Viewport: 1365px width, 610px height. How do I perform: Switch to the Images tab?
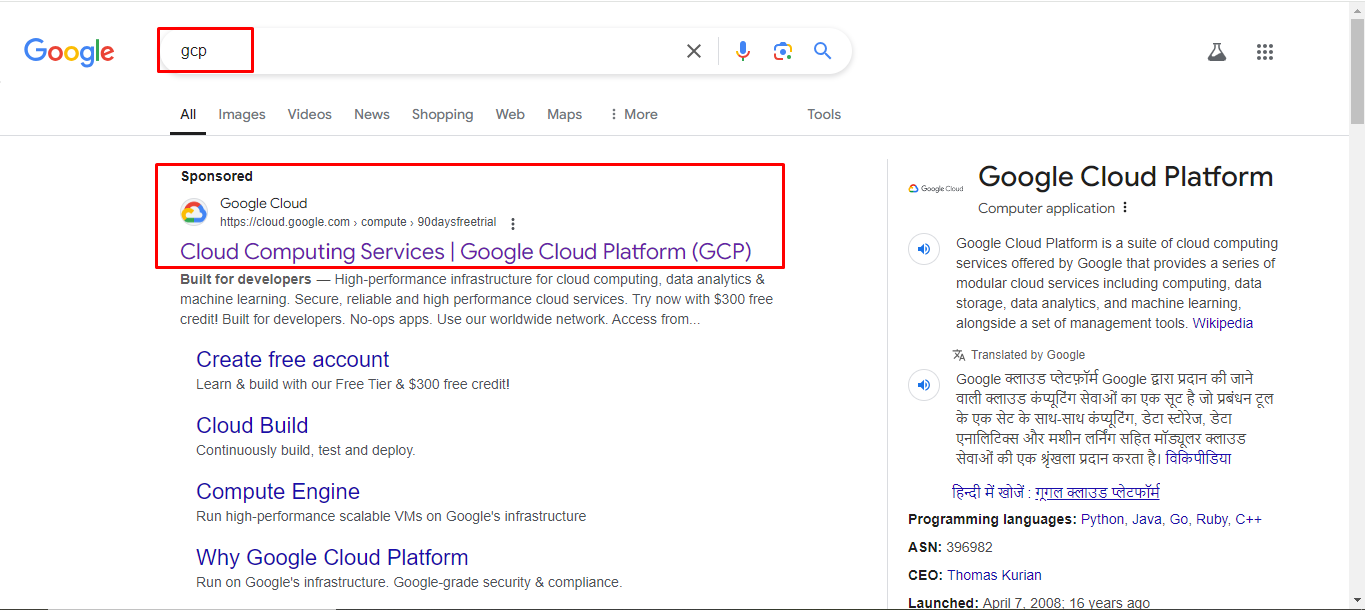[242, 114]
